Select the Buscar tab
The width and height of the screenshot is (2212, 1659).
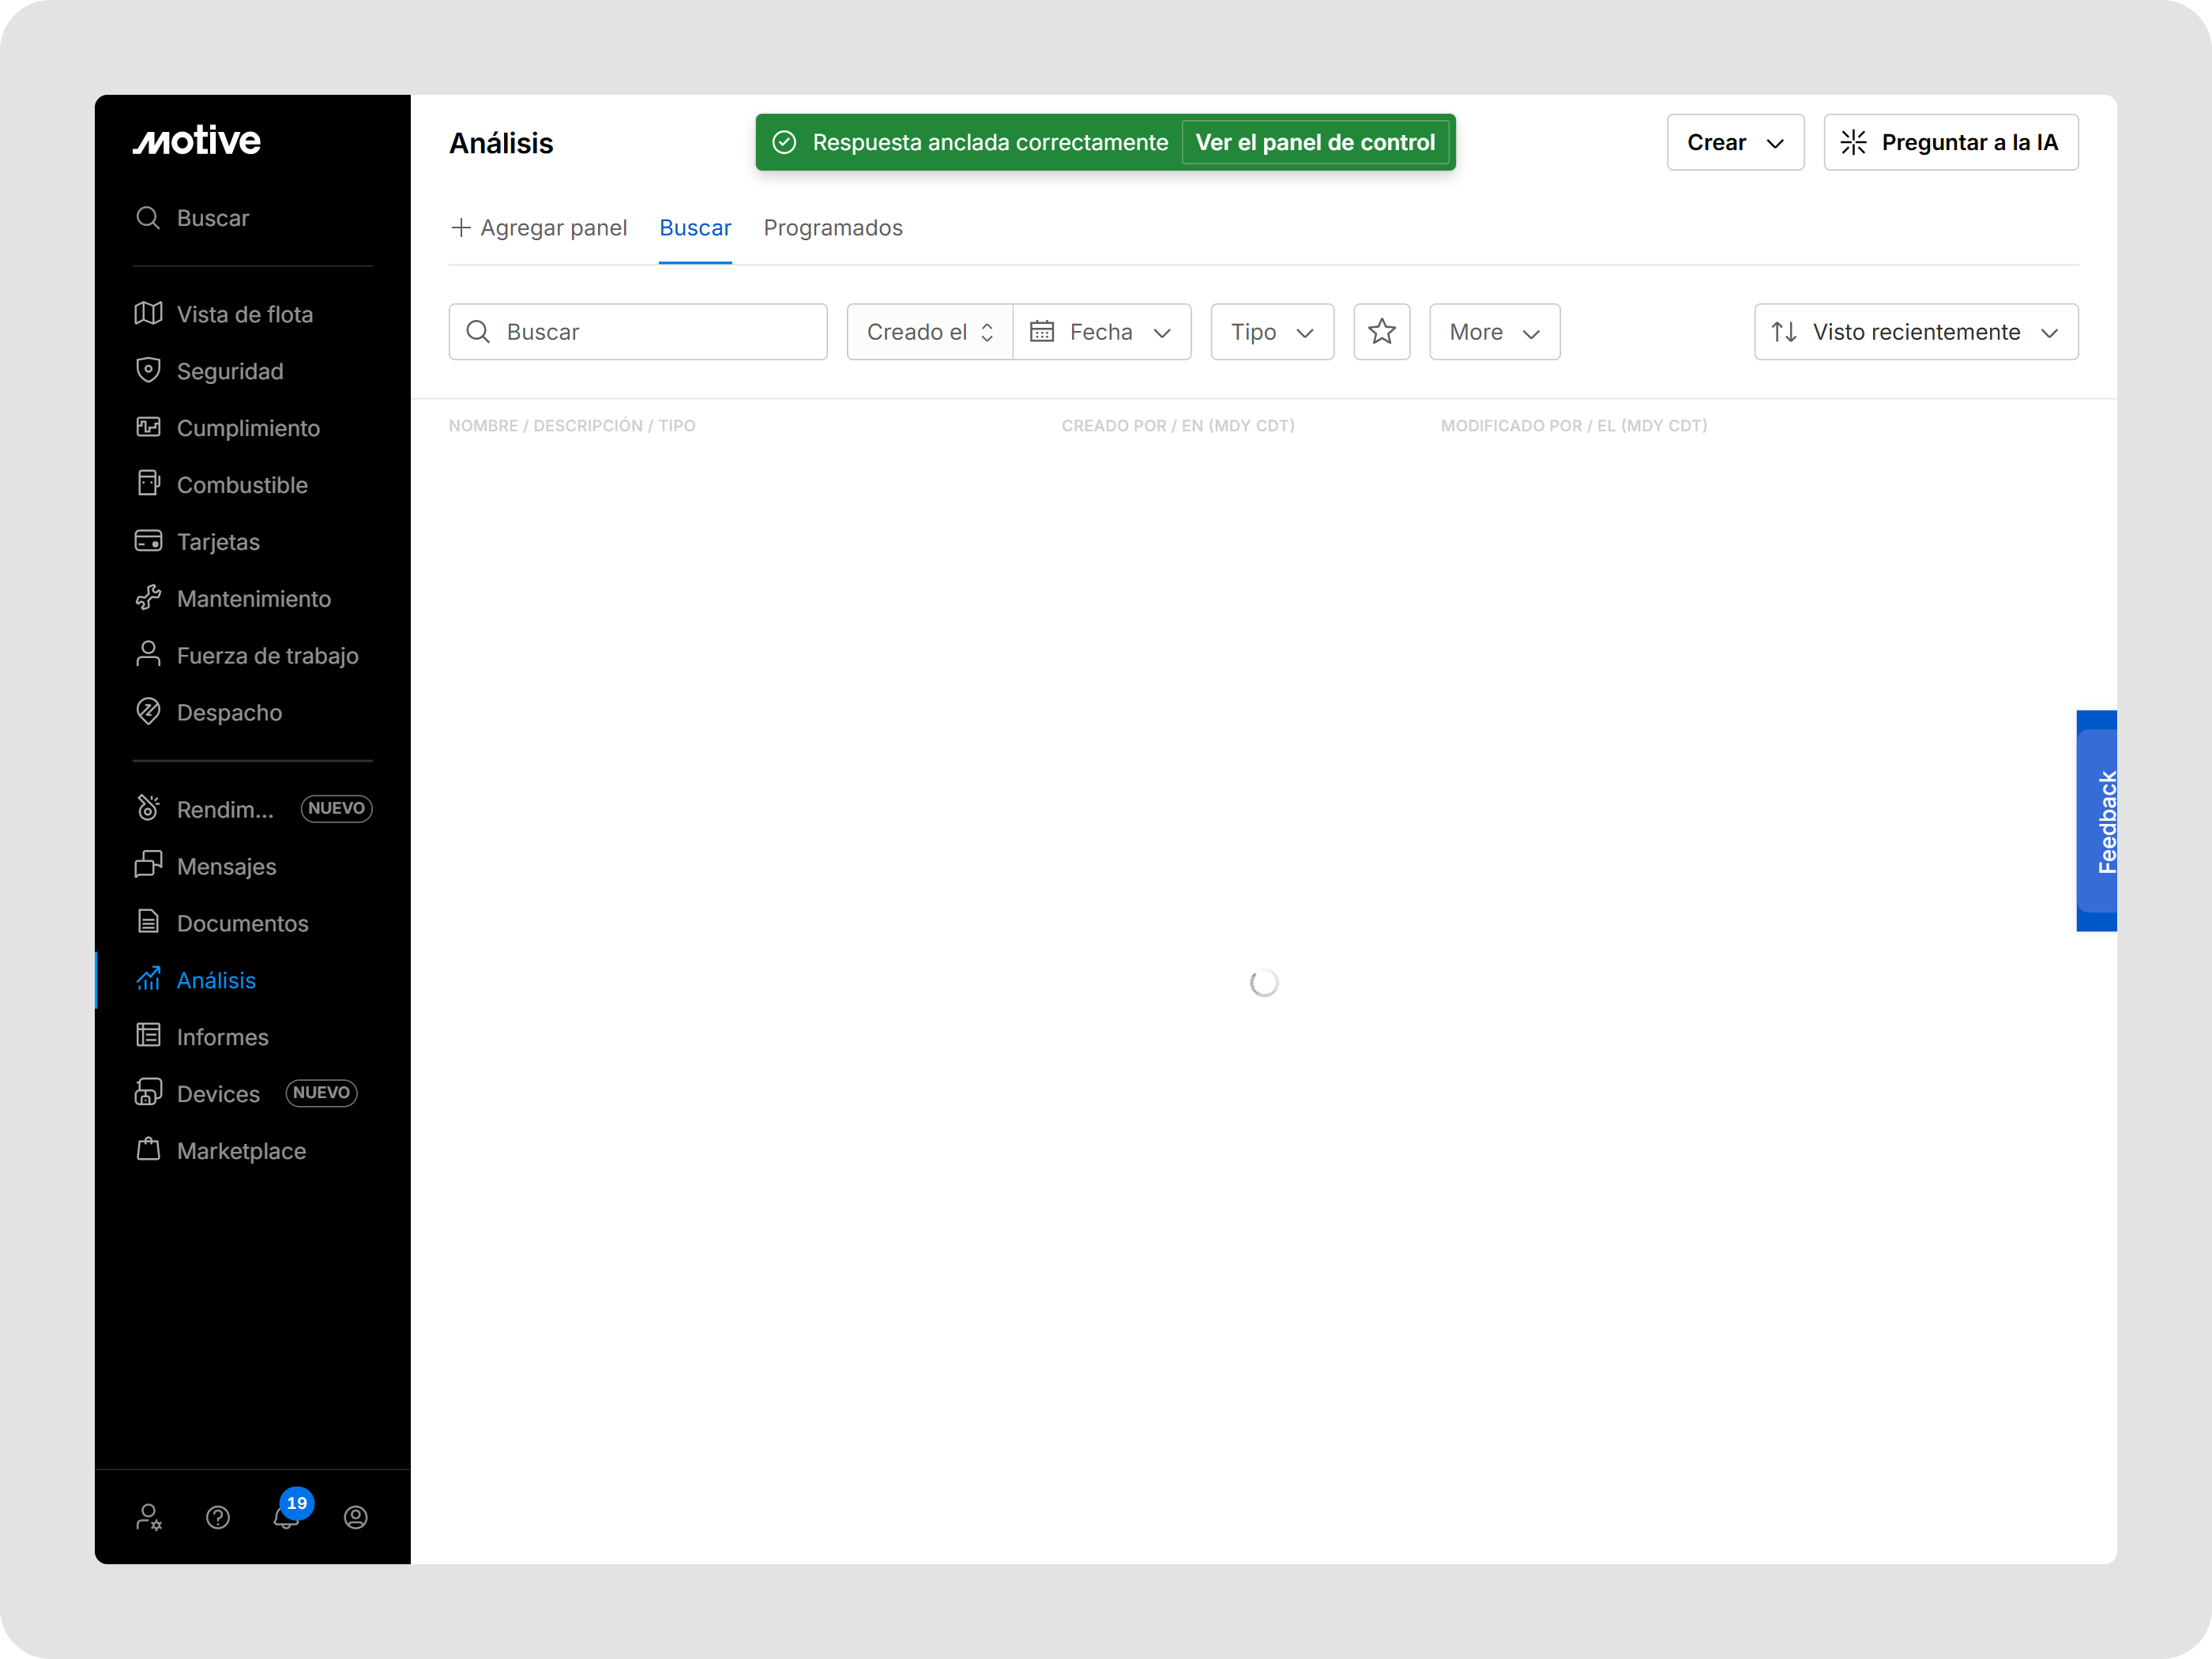point(695,228)
